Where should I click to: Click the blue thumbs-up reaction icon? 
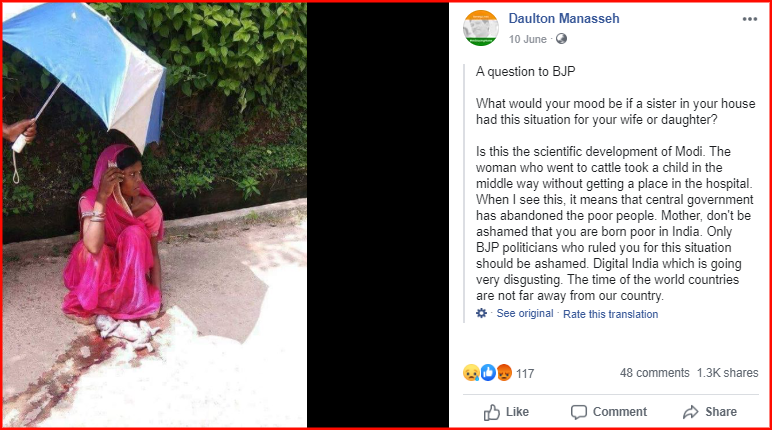(488, 373)
